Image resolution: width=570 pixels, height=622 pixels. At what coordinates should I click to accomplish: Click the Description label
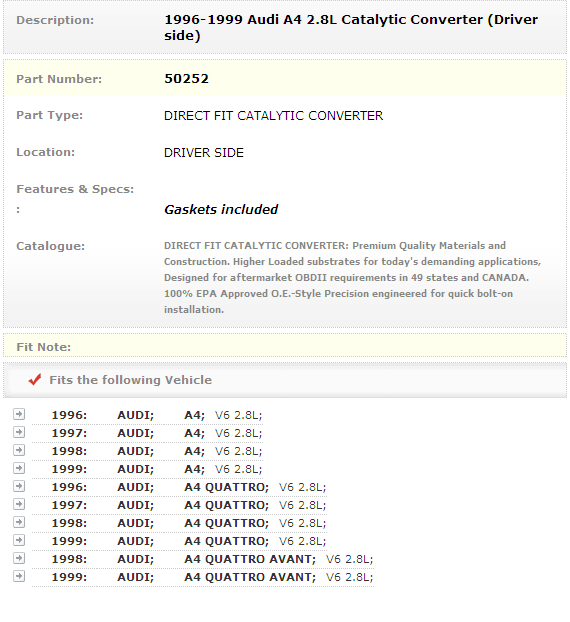click(55, 20)
